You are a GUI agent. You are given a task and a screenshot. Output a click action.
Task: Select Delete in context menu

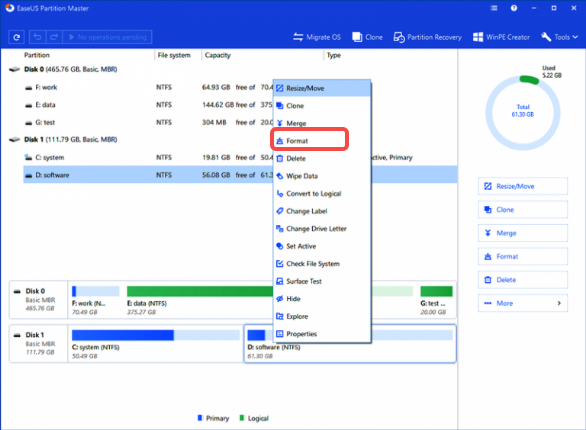(322, 158)
